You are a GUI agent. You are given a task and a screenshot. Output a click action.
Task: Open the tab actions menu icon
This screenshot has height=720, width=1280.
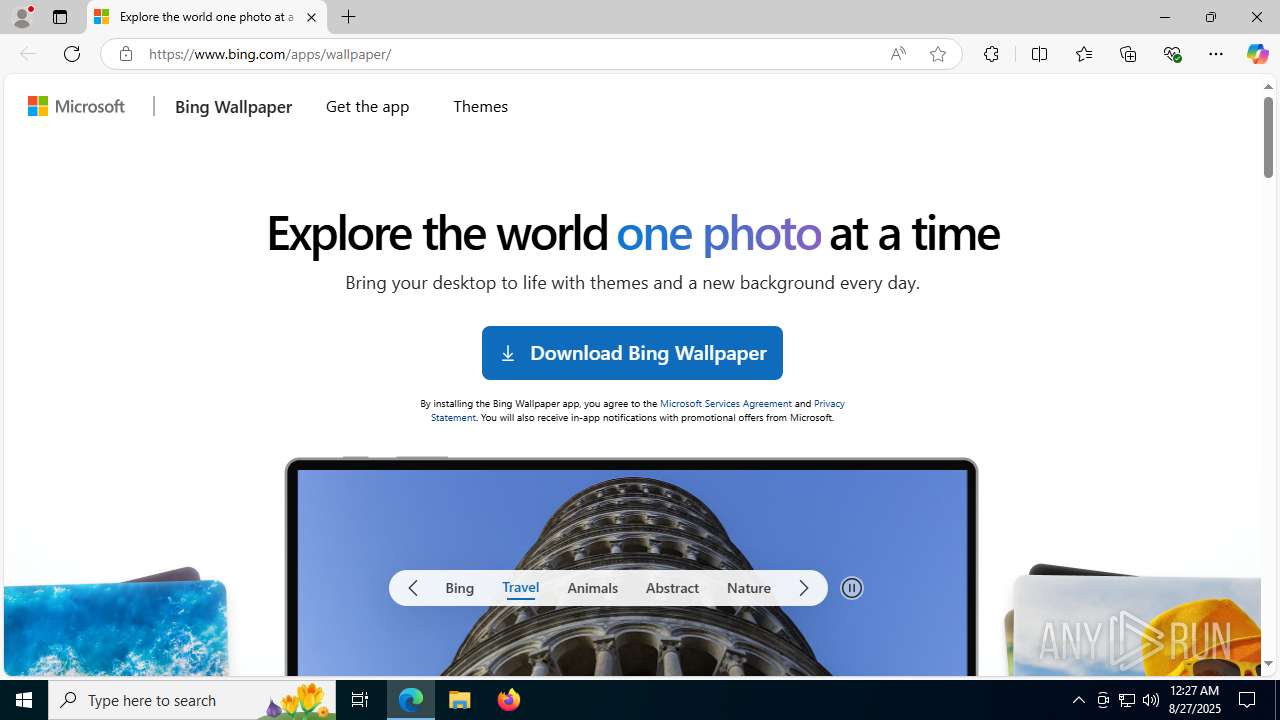click(x=60, y=17)
